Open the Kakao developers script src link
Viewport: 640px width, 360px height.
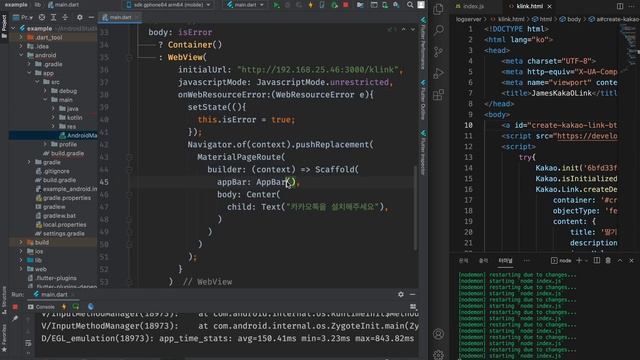point(587,136)
